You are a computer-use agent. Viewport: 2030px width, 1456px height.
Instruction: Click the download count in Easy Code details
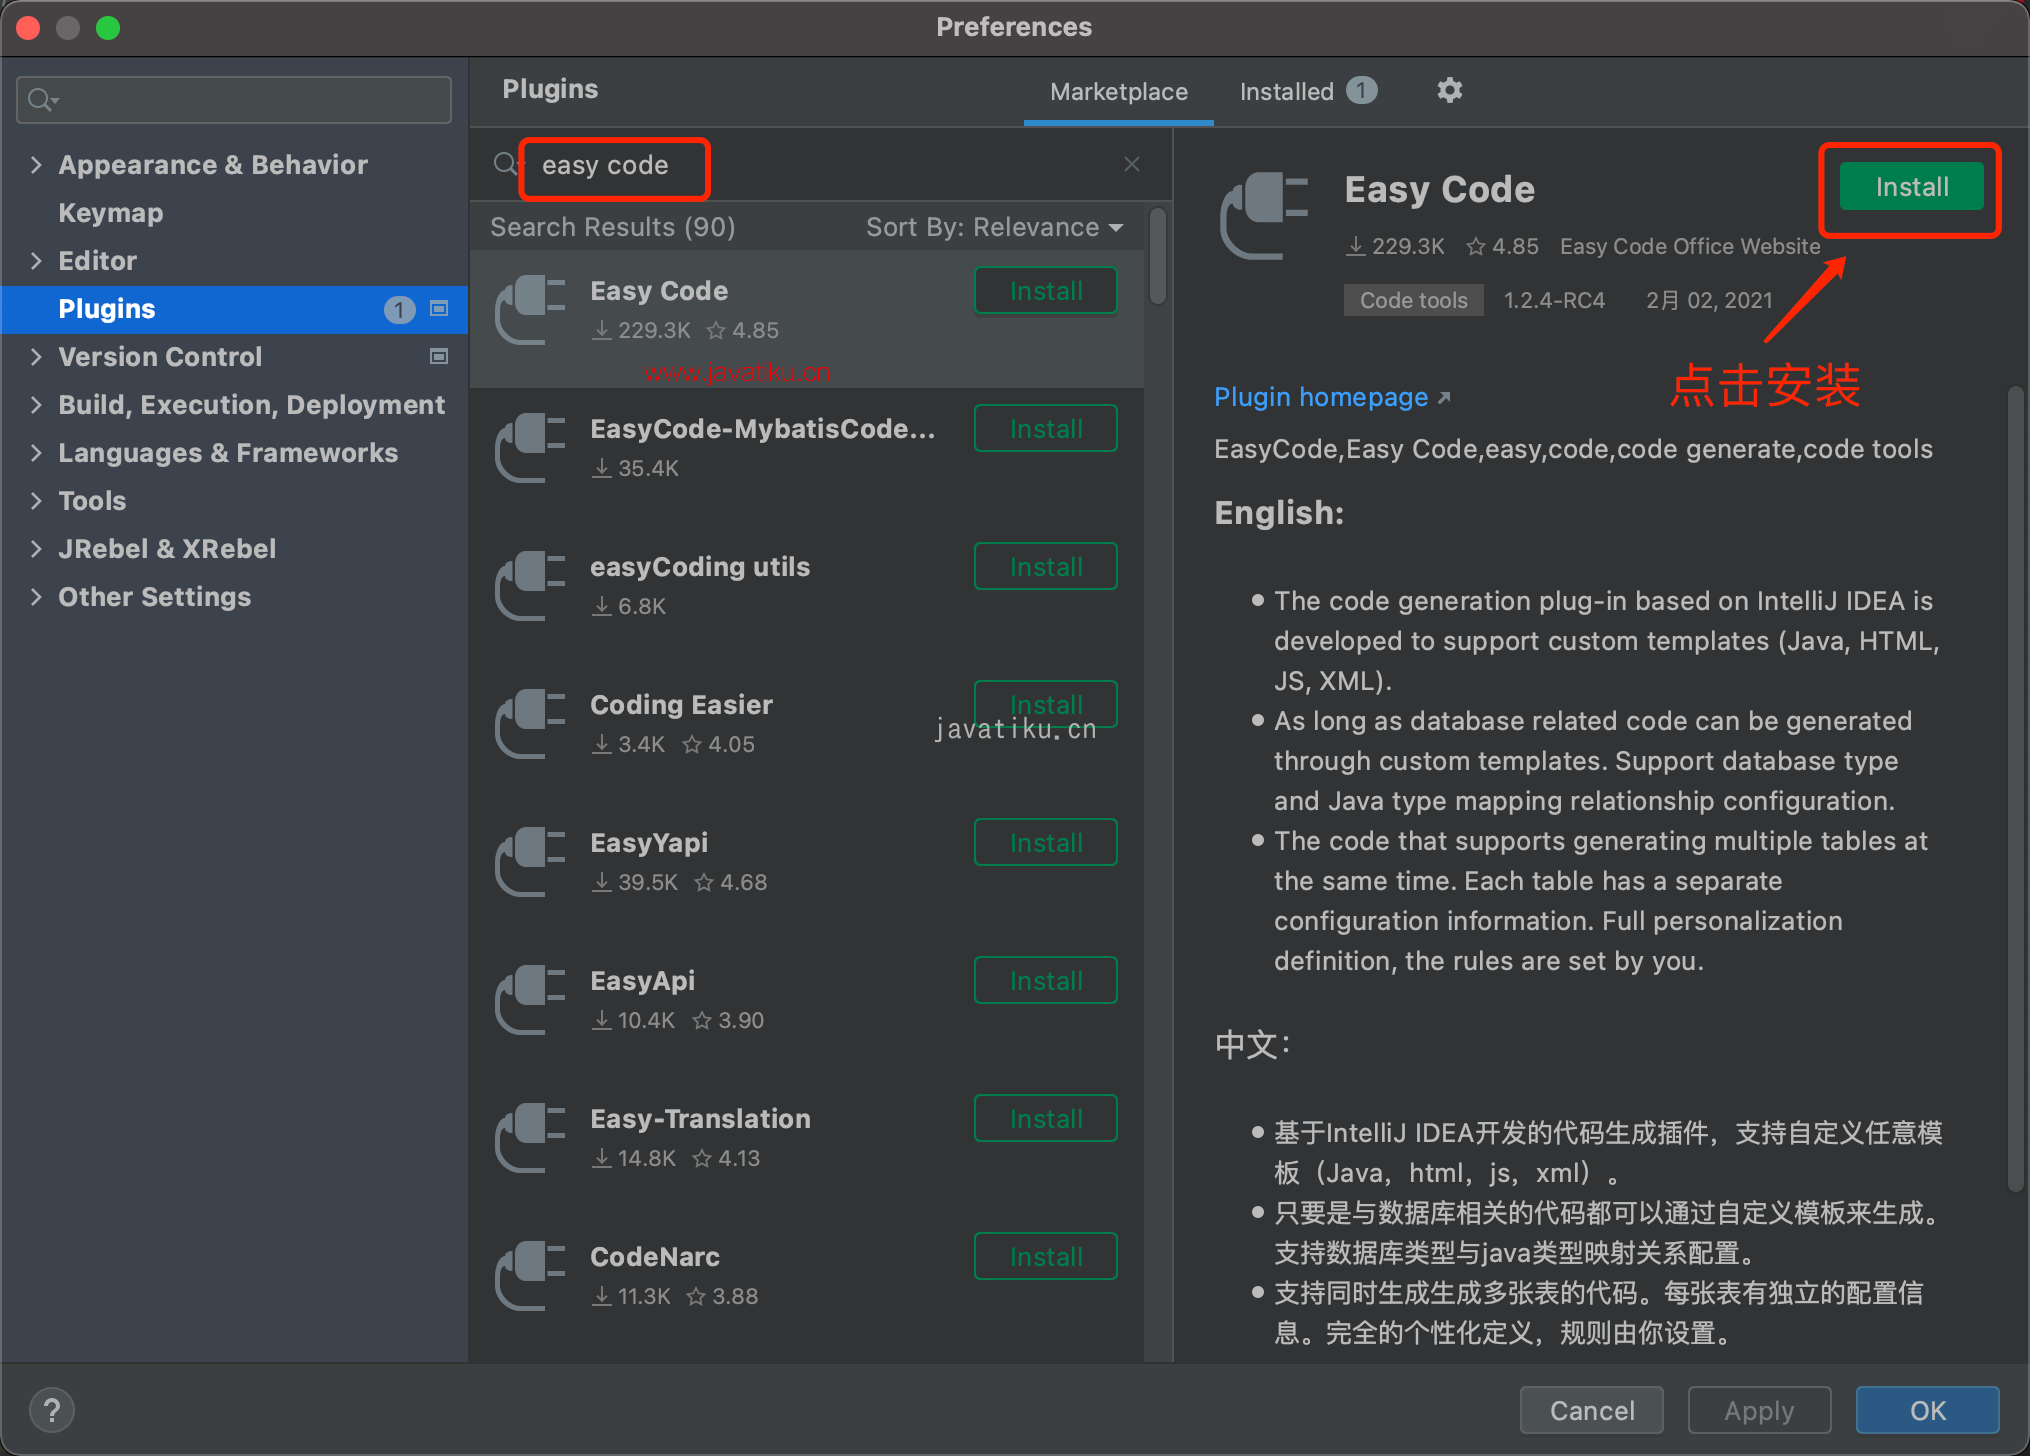point(1396,246)
